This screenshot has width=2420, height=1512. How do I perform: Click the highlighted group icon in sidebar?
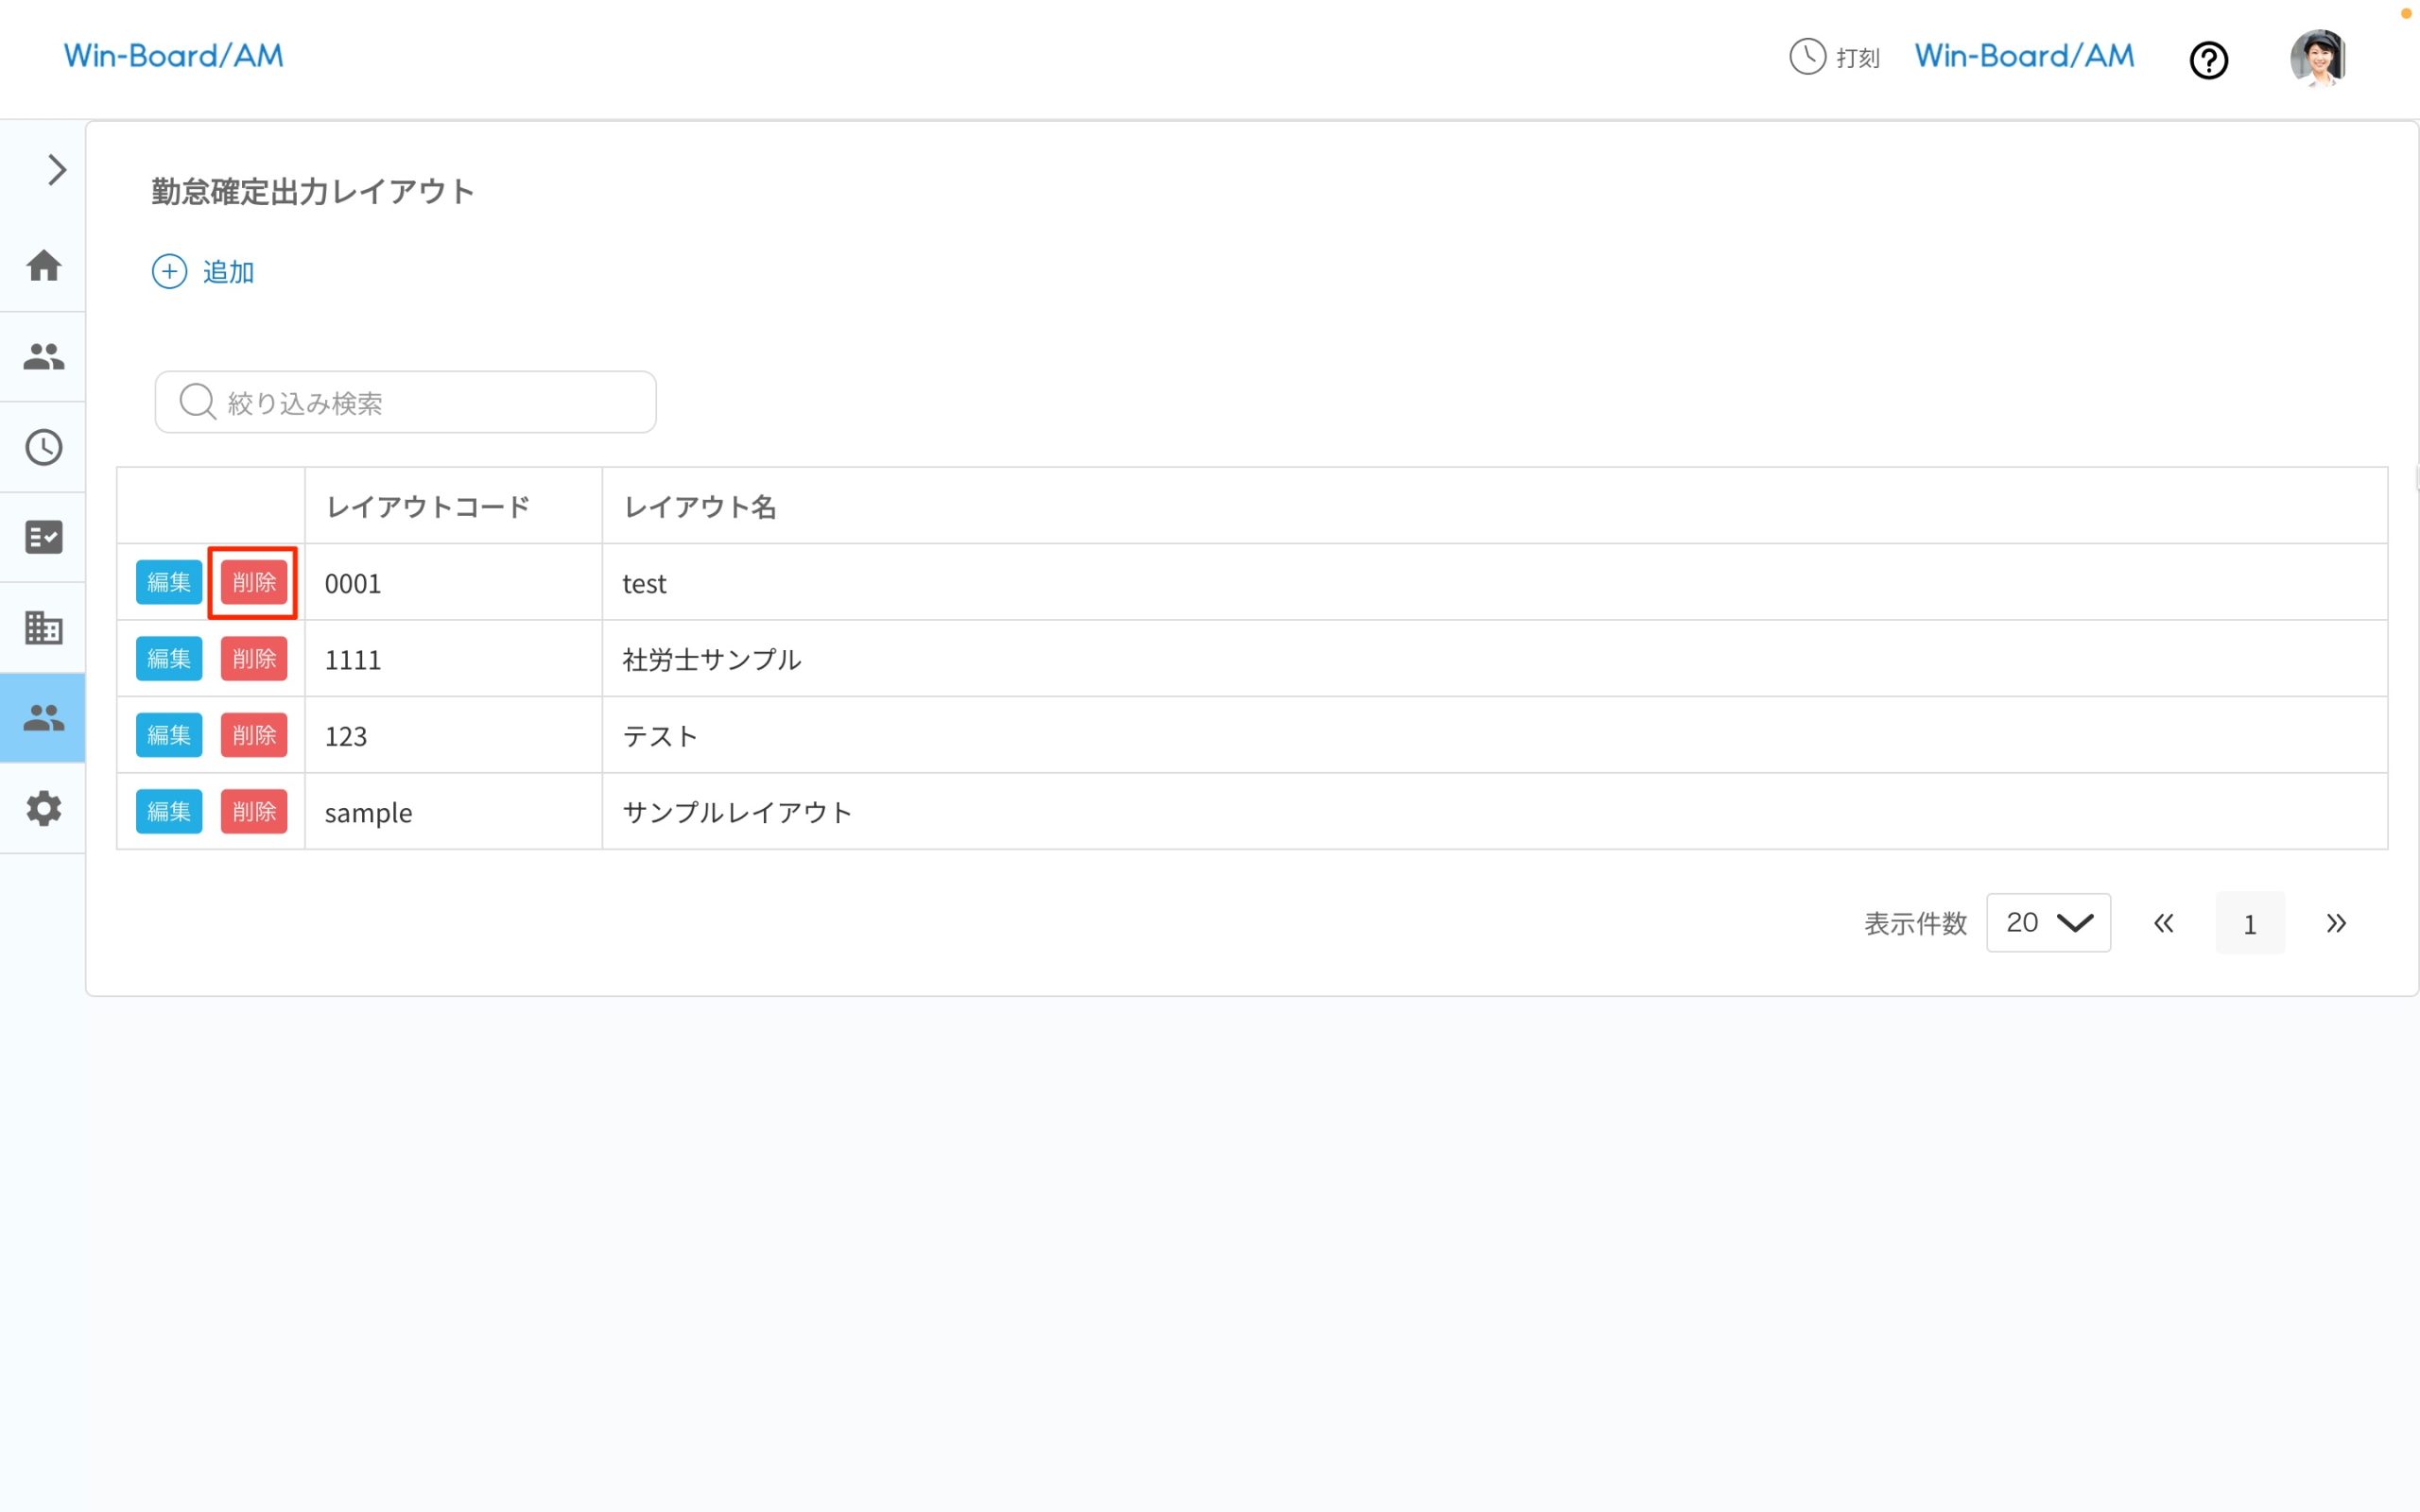click(43, 717)
